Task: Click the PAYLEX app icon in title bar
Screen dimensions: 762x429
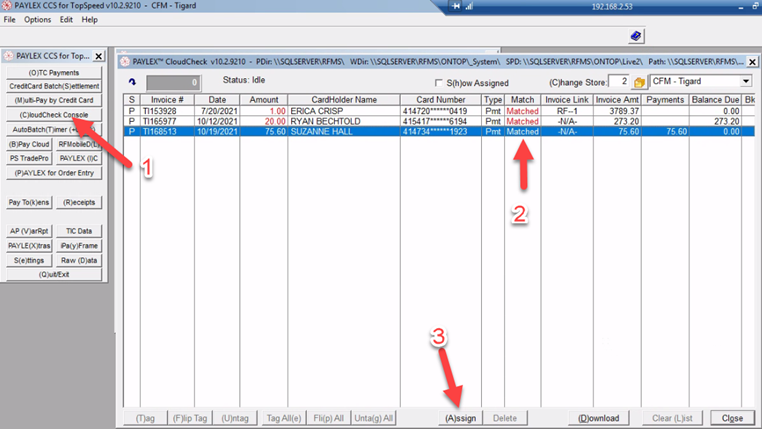Action: pyautogui.click(x=7, y=6)
